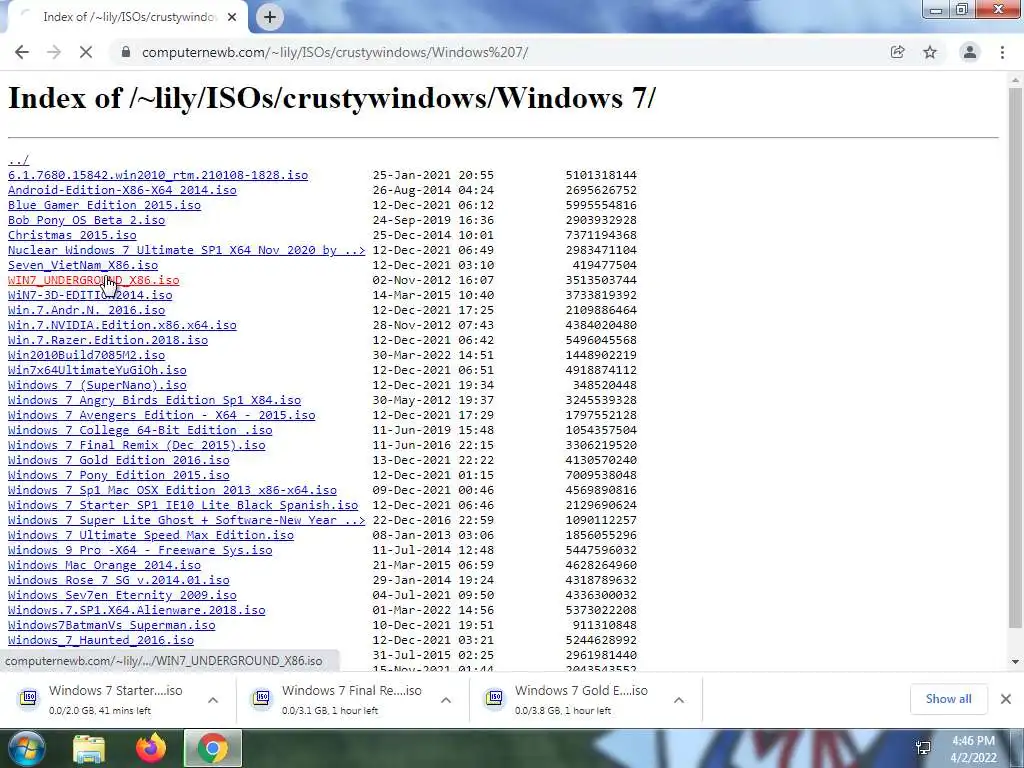Download Windows 7 Avengers Edition ISO
1024x768 pixels.
(x=161, y=415)
